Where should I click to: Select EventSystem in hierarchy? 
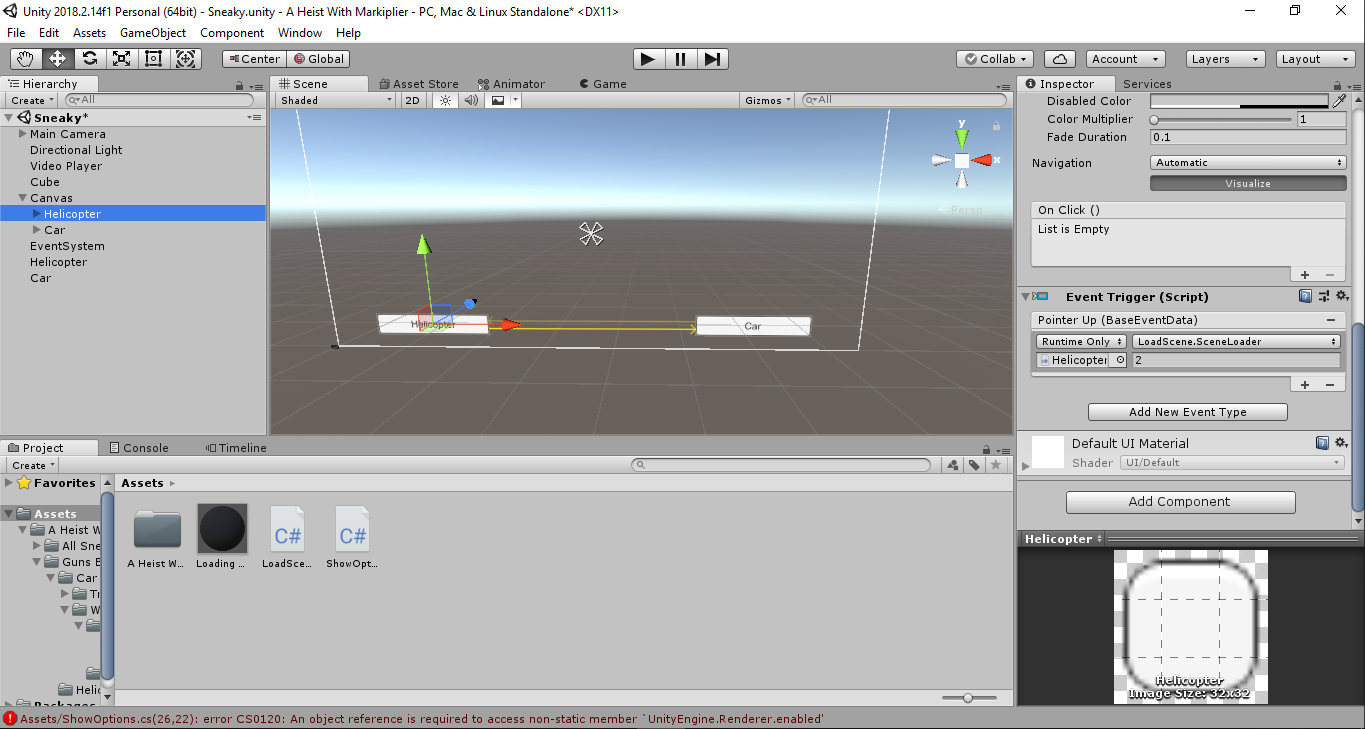(67, 246)
